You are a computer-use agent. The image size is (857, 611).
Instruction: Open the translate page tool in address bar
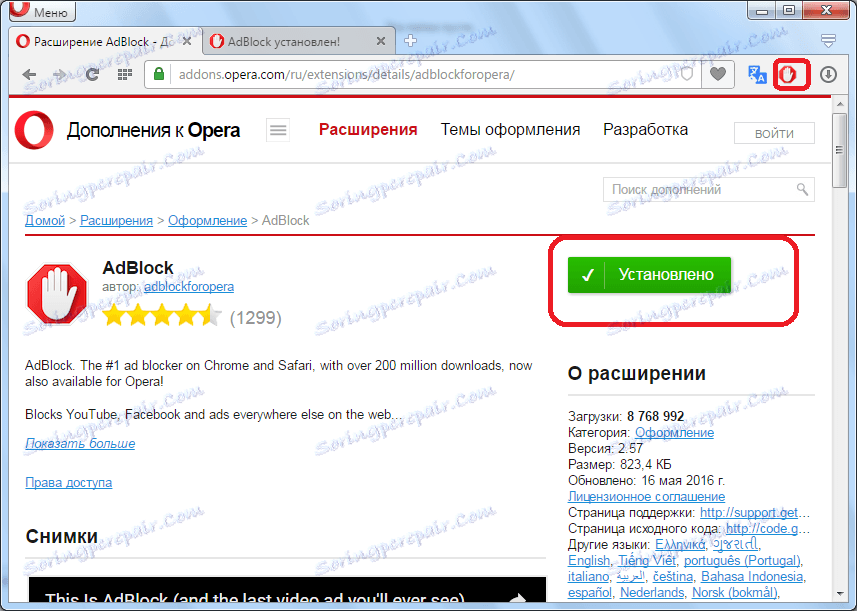tap(757, 74)
